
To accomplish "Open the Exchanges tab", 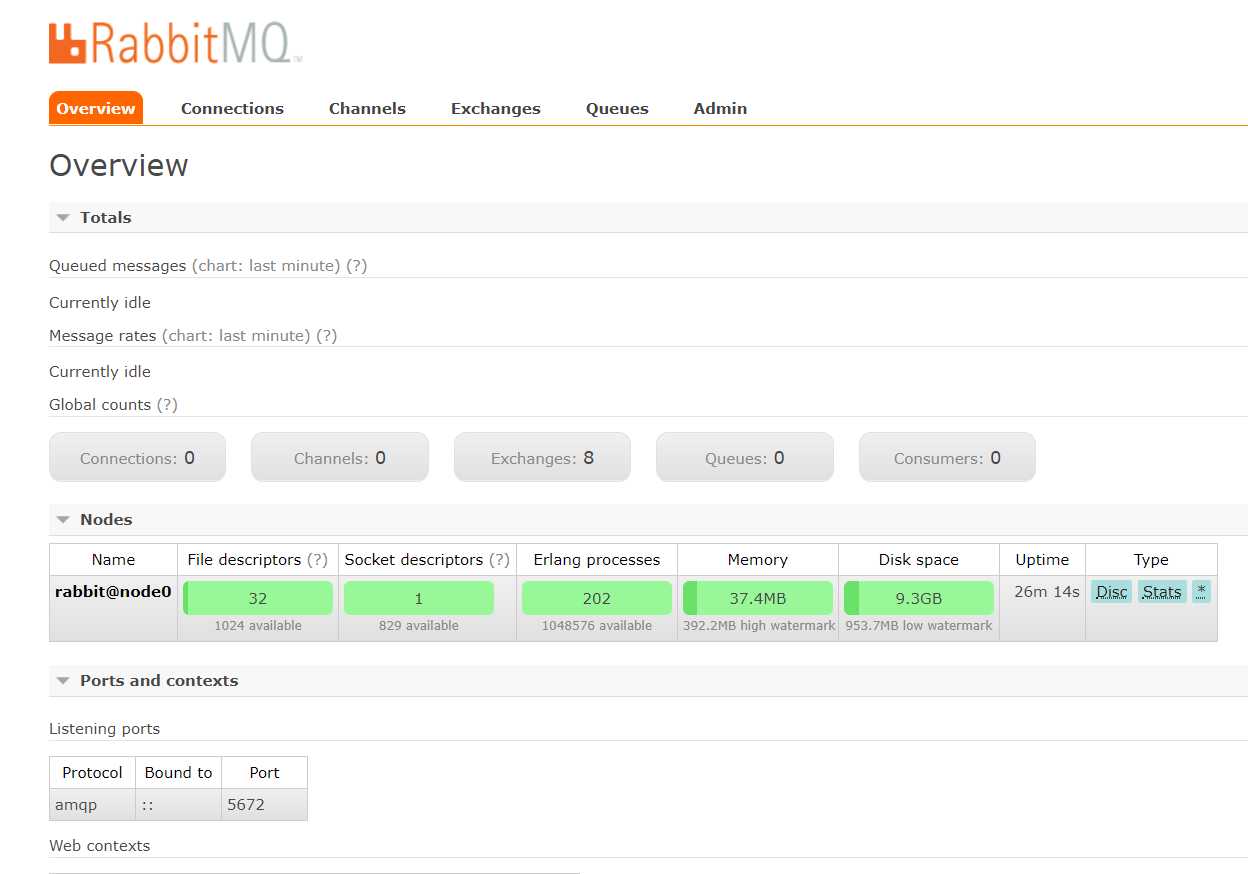I will tap(496, 108).
